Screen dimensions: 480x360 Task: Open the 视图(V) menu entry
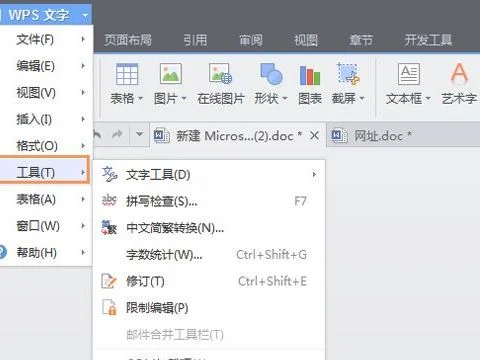click(46, 93)
